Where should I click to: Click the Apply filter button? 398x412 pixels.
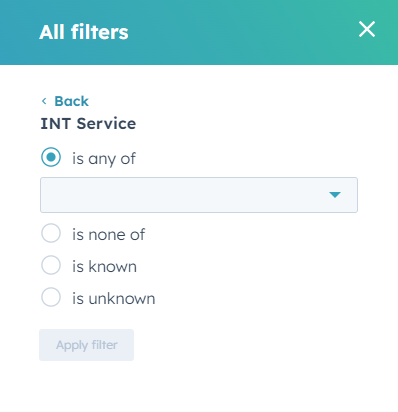click(x=87, y=345)
